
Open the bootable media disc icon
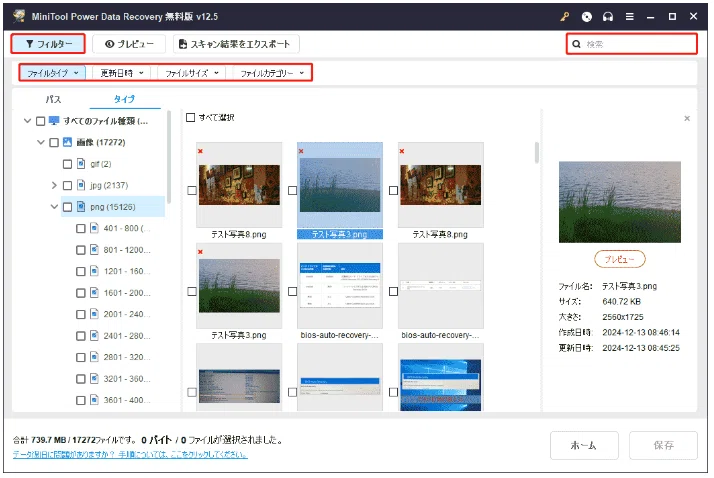[587, 17]
